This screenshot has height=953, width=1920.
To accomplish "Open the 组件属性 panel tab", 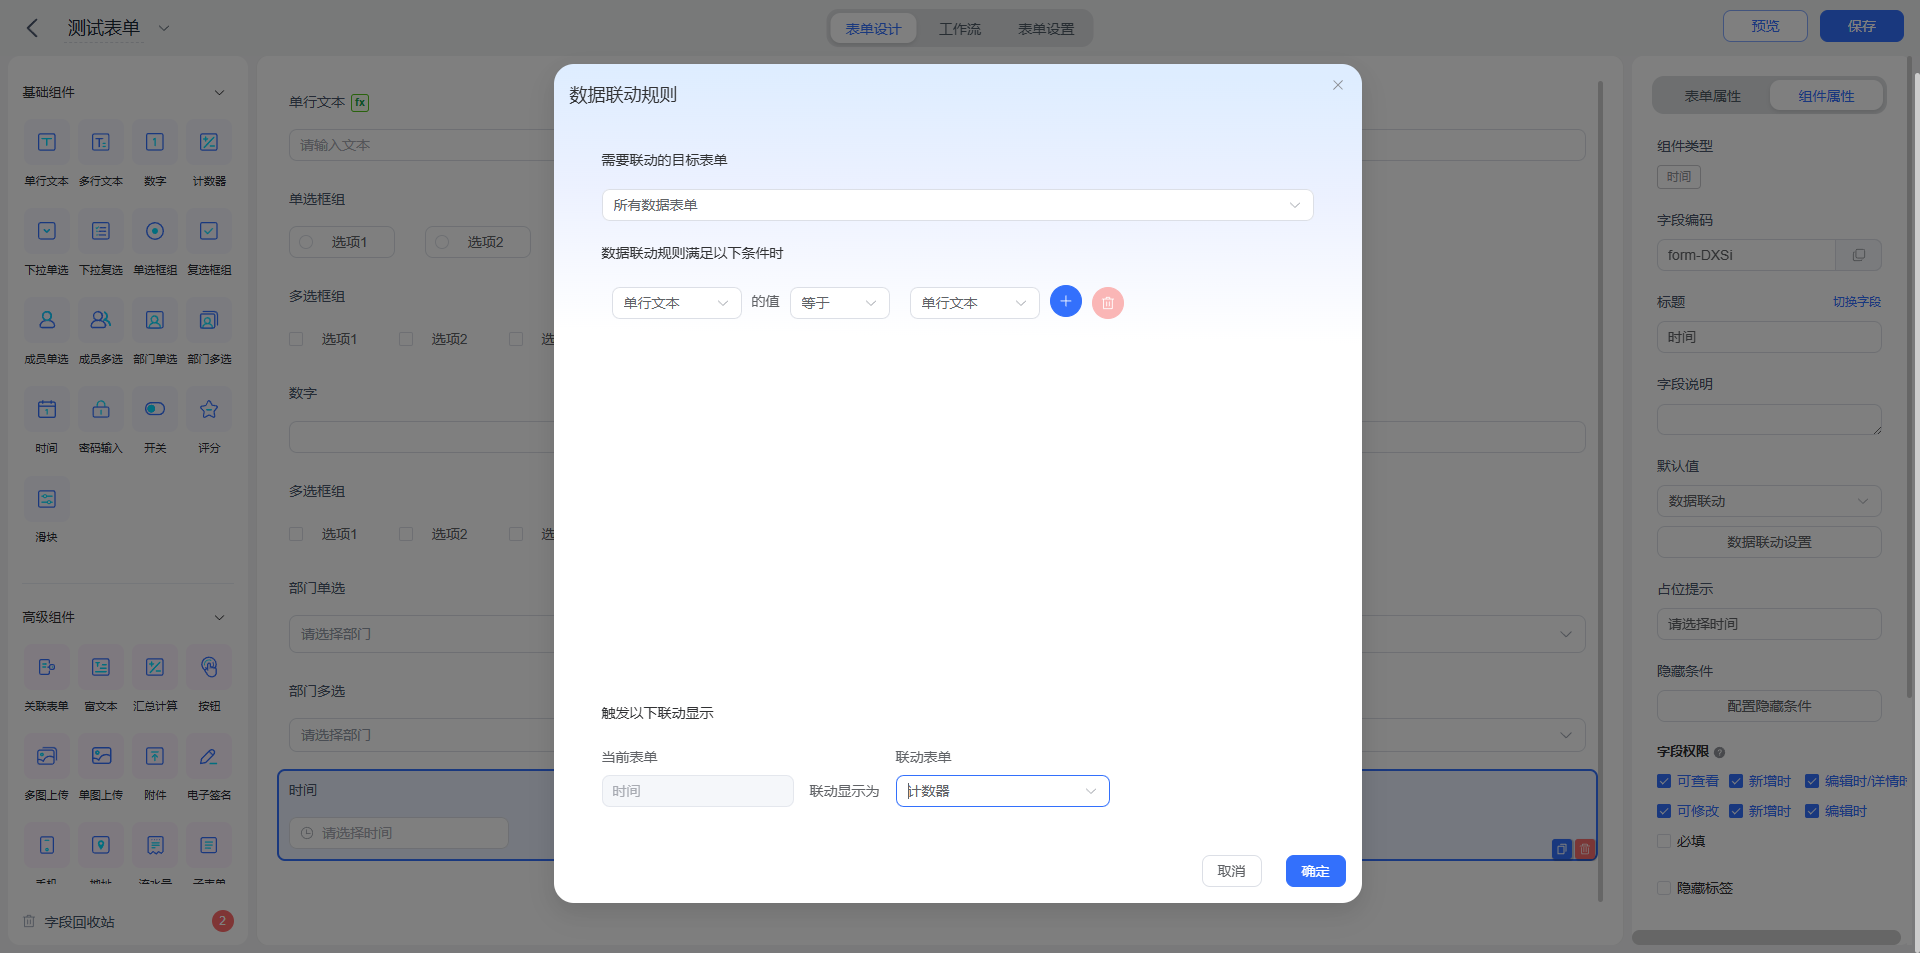I will pos(1826,96).
